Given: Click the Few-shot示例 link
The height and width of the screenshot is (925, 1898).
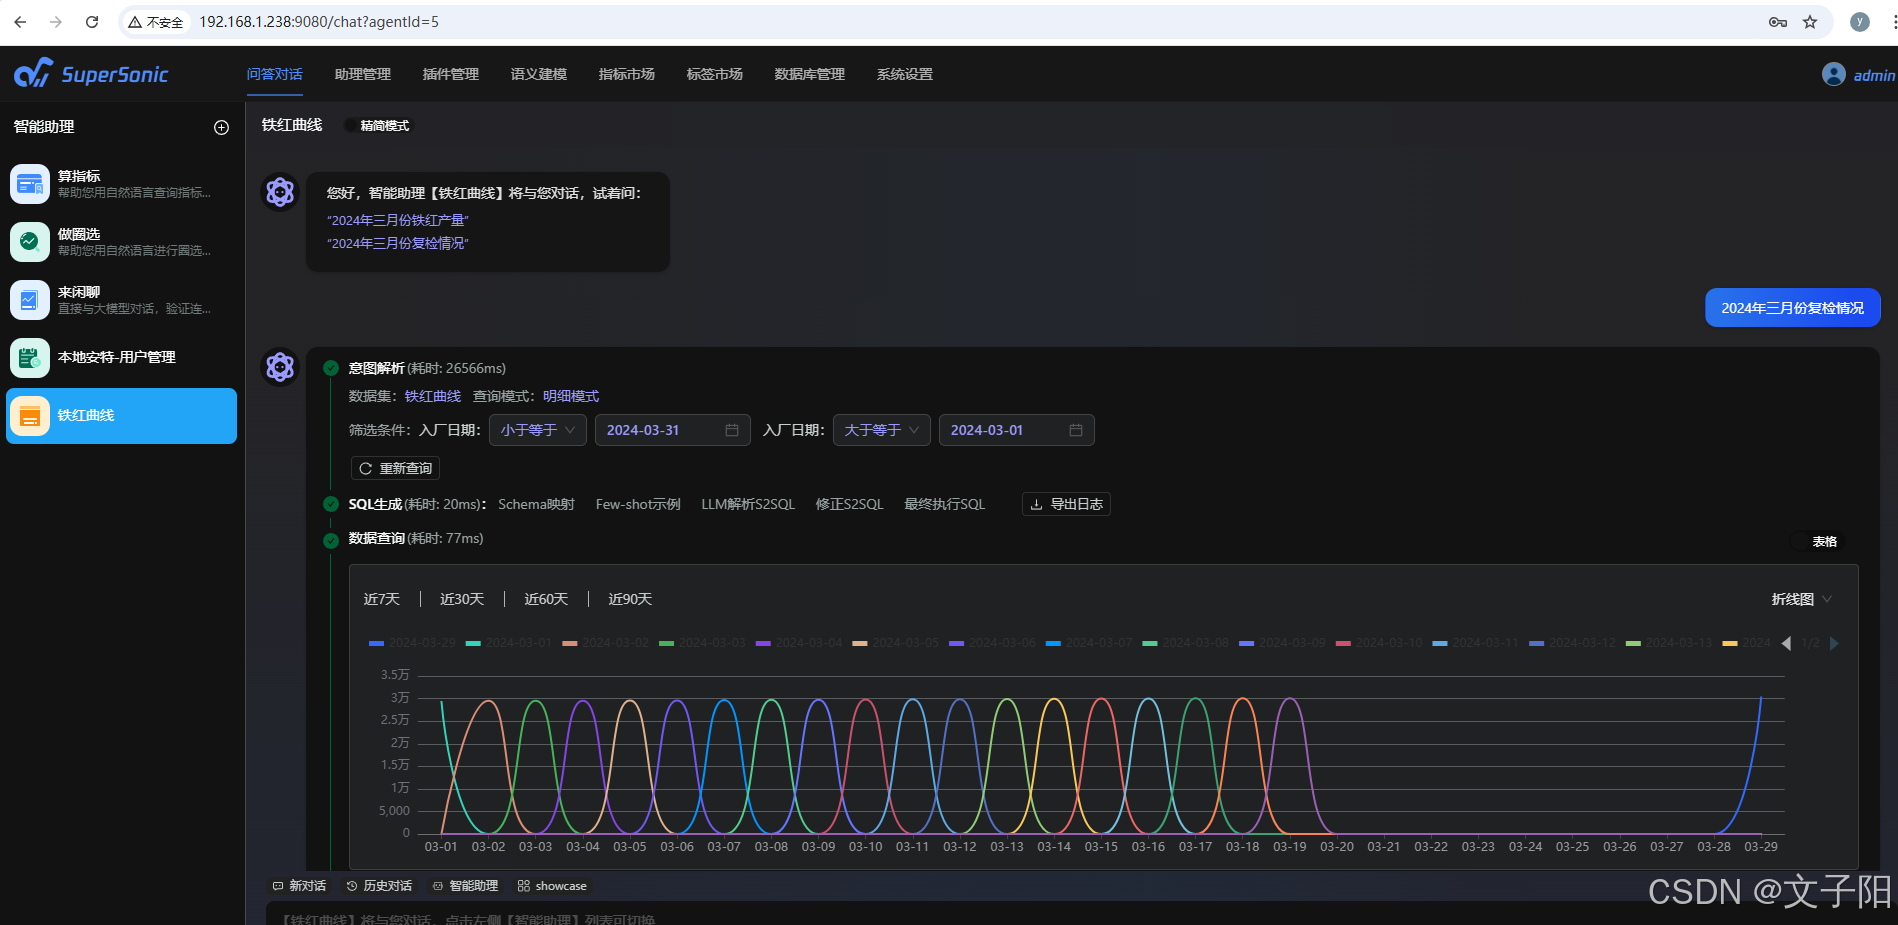Looking at the screenshot, I should [638, 504].
